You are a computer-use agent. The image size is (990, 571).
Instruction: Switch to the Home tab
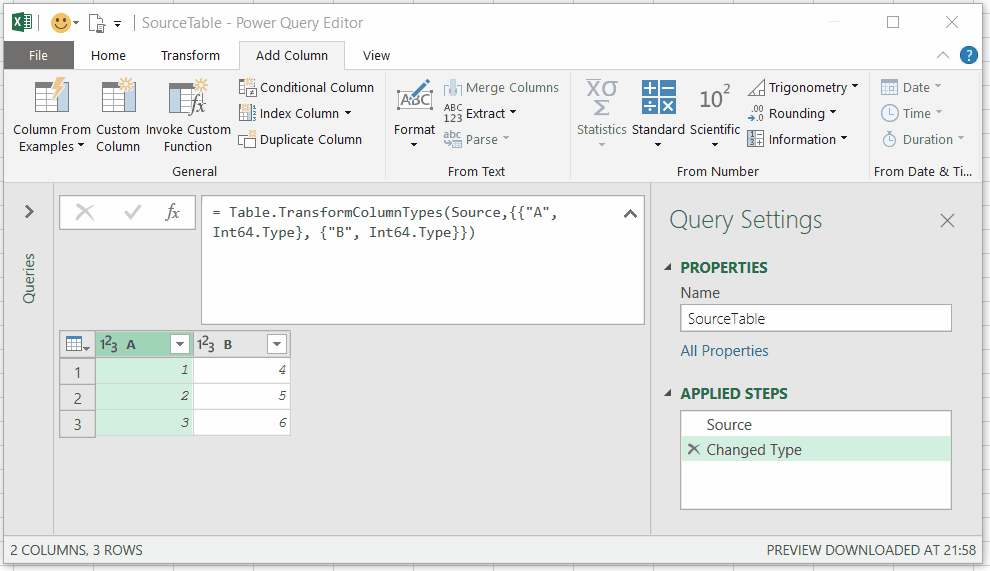click(x=108, y=56)
